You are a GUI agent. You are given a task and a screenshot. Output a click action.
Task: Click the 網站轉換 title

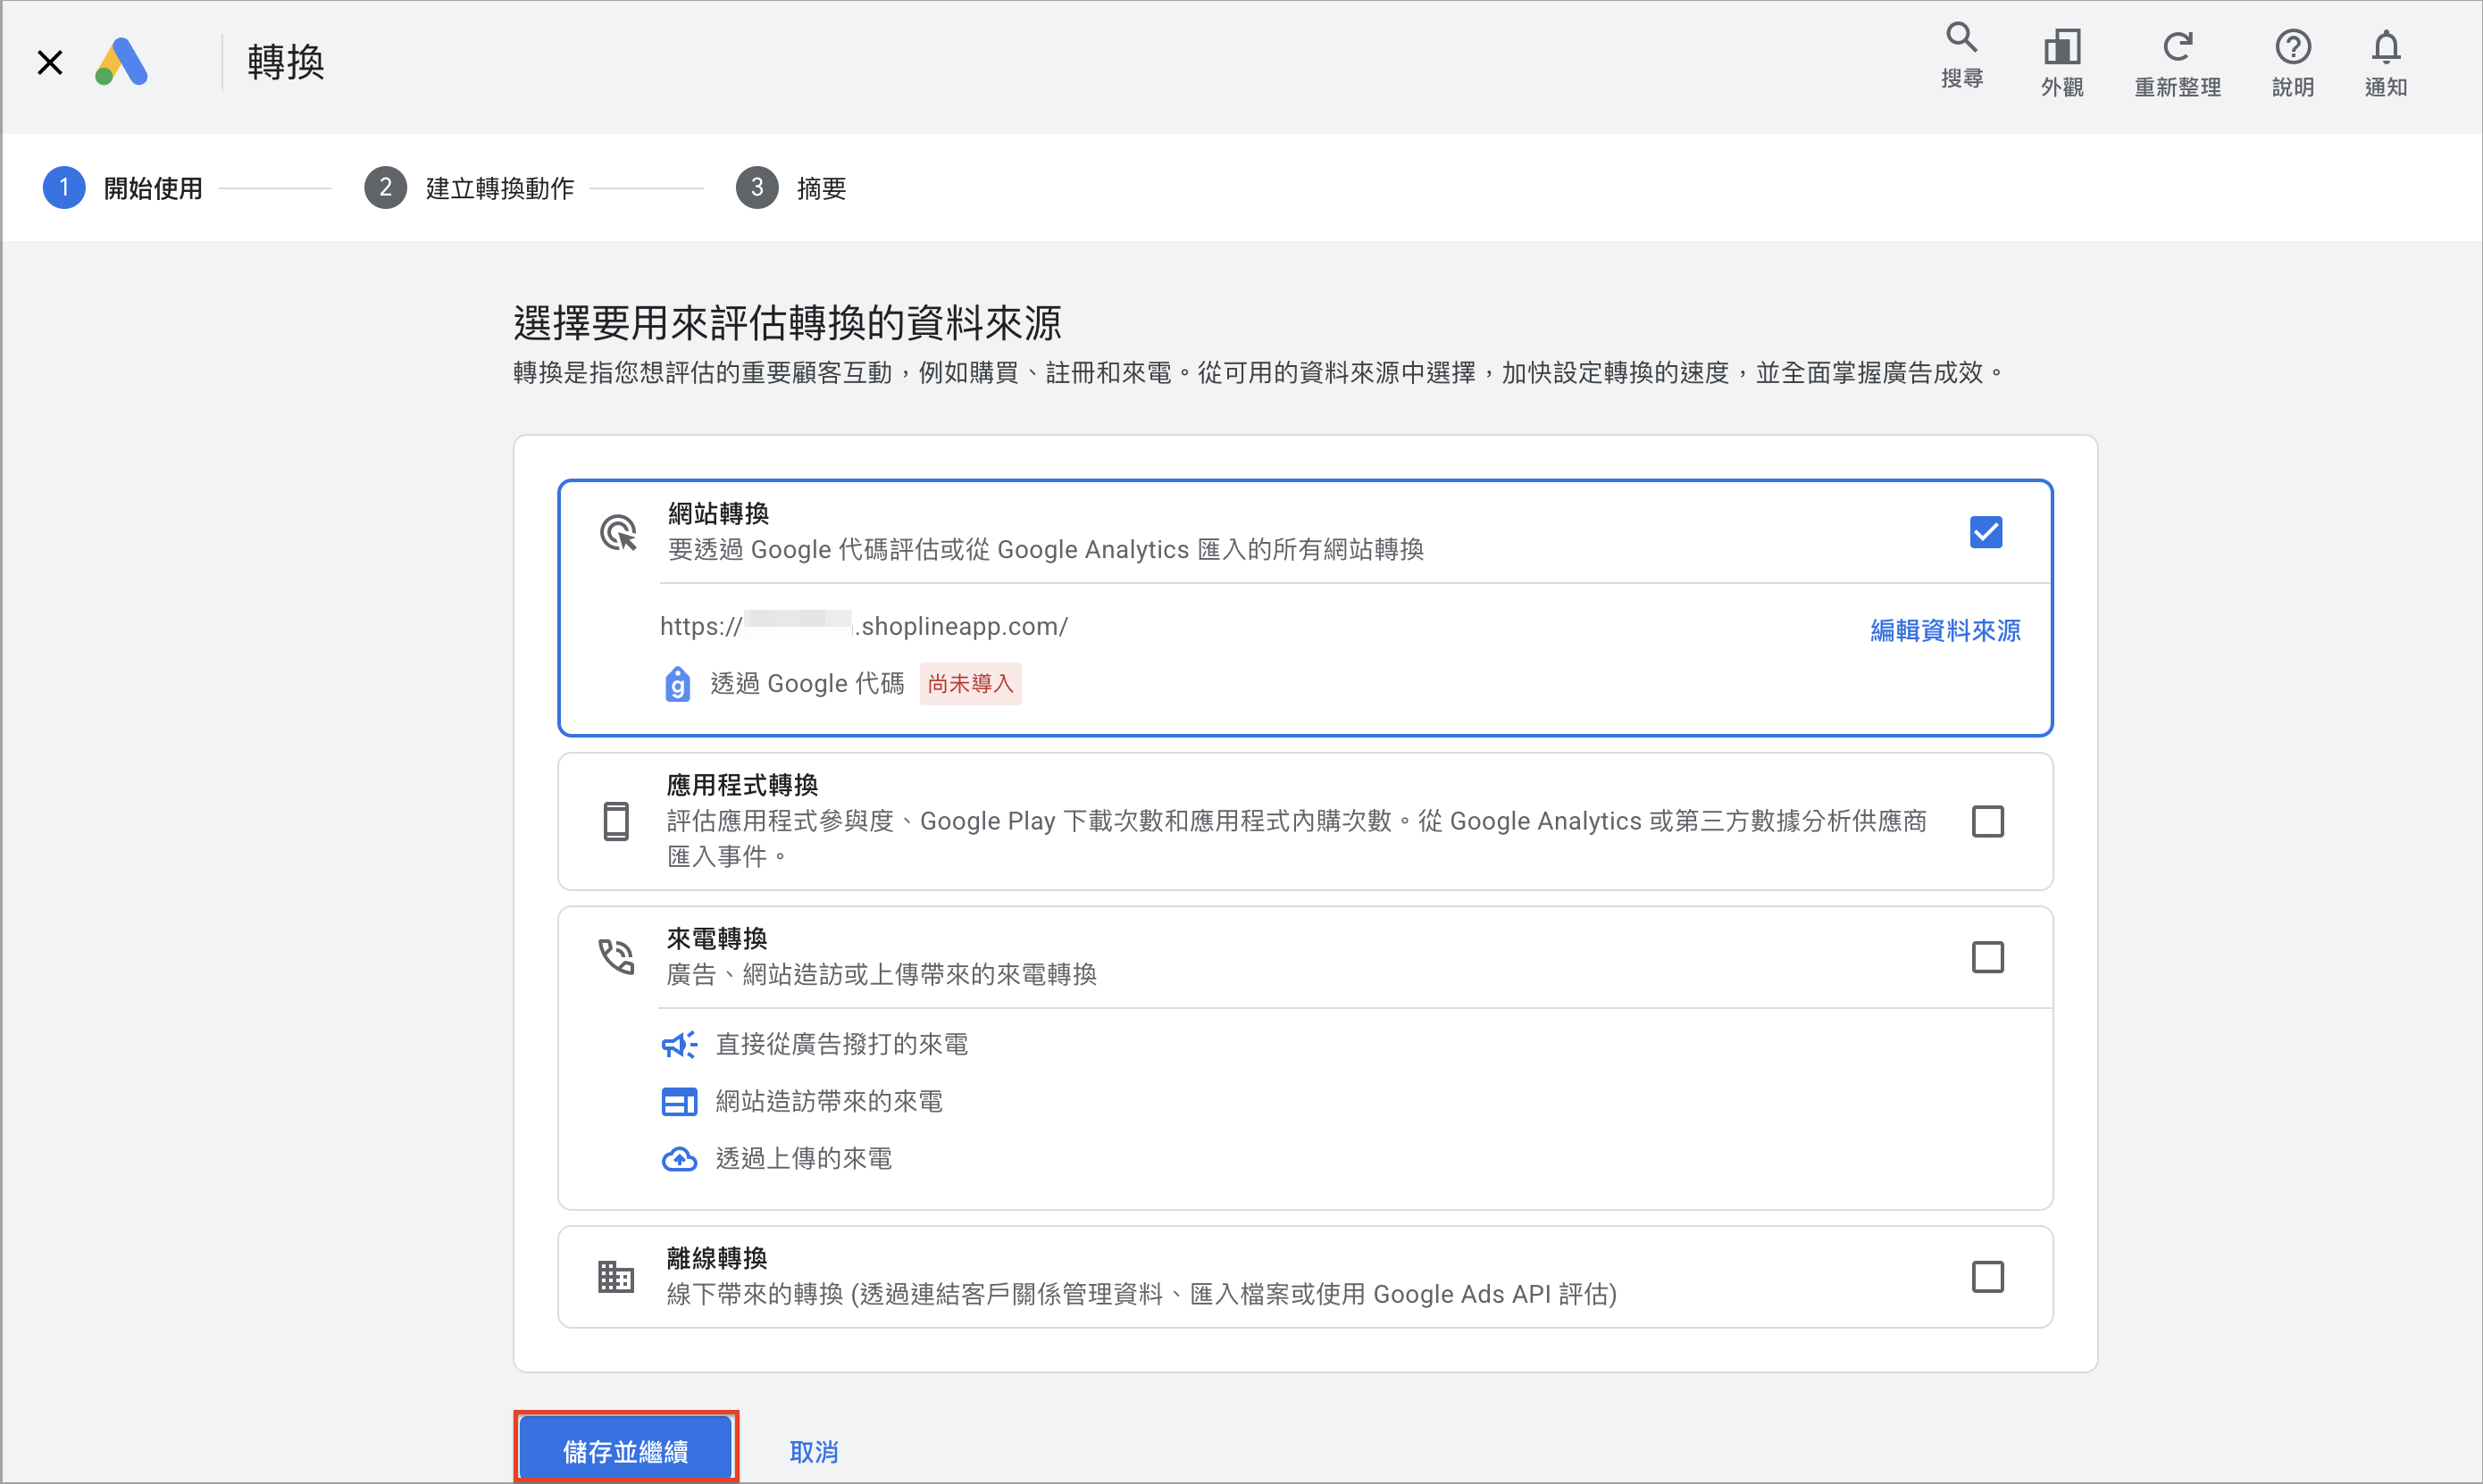click(x=718, y=514)
